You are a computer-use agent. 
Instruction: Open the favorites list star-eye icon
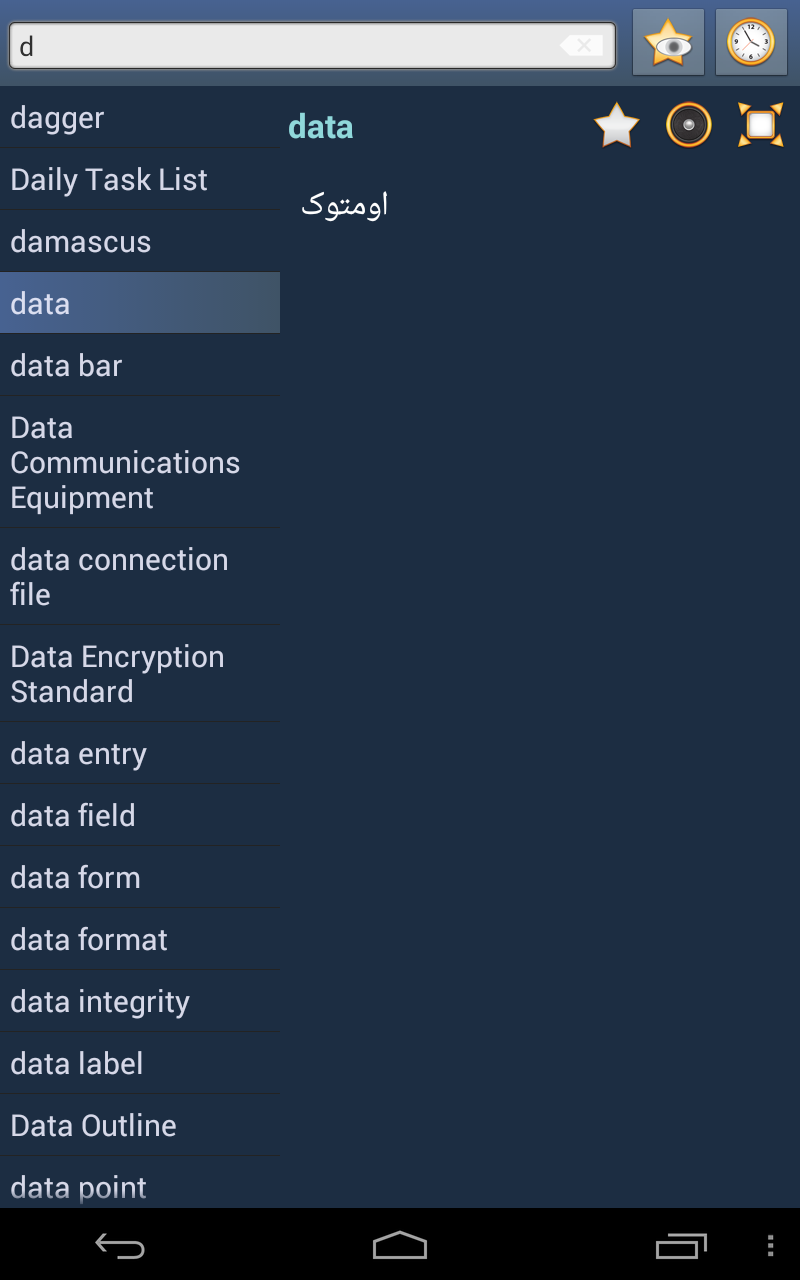668,42
